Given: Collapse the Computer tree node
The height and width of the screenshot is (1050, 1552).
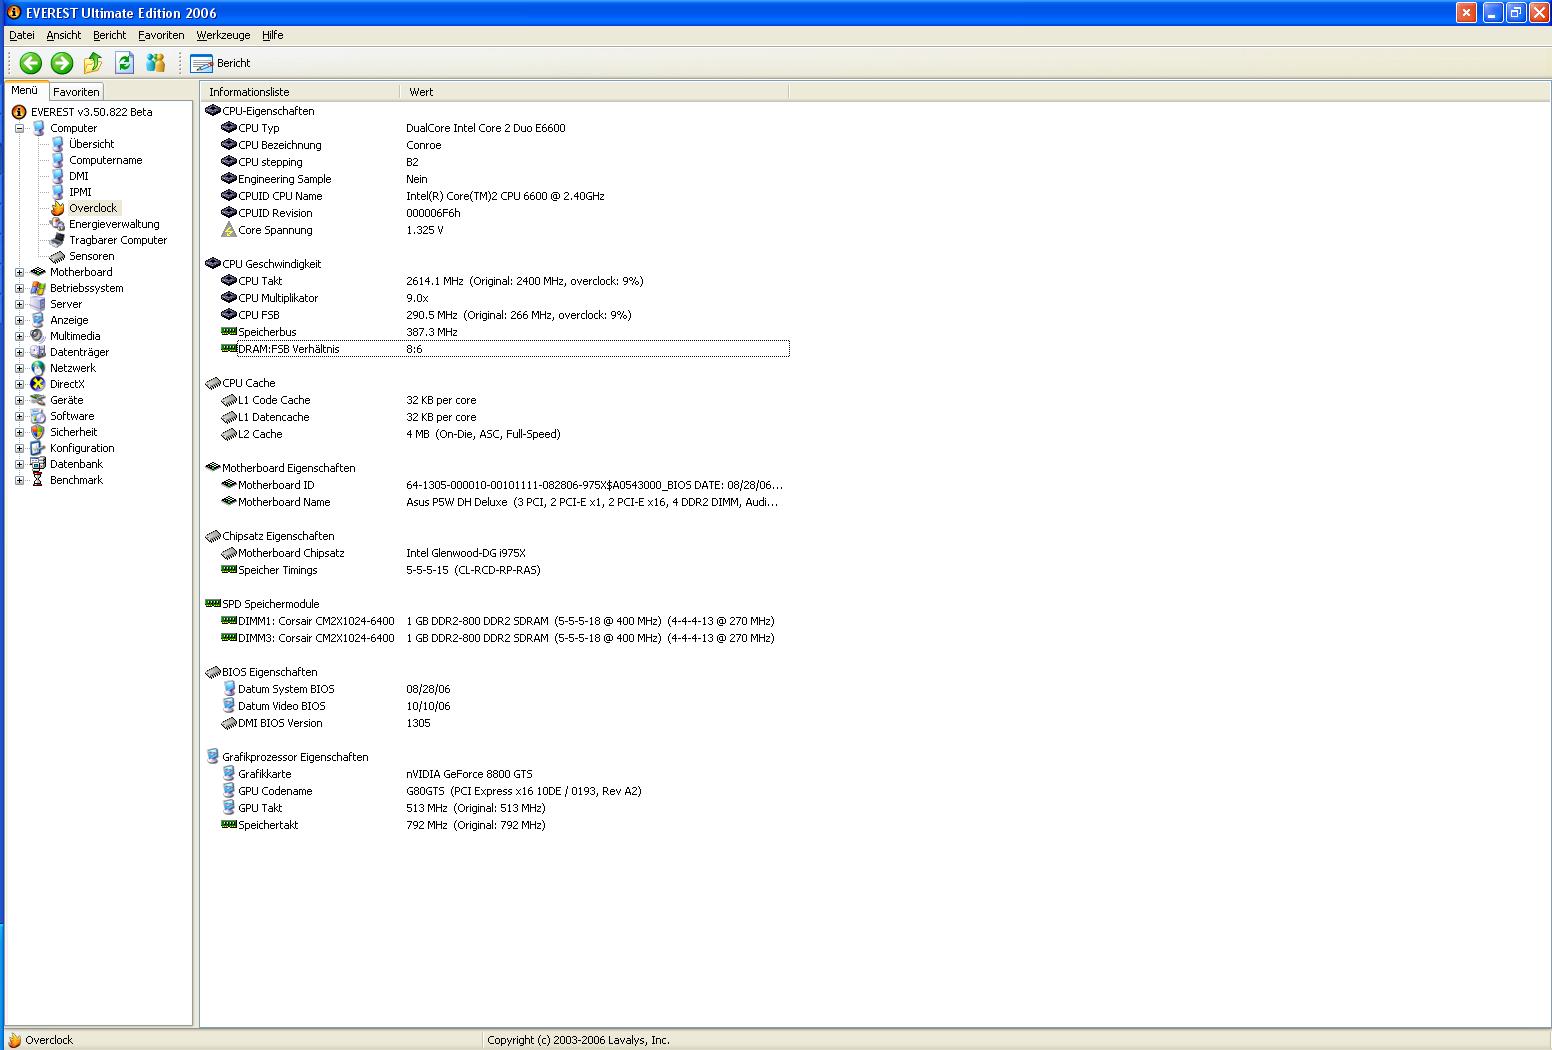Looking at the screenshot, I should click(19, 128).
